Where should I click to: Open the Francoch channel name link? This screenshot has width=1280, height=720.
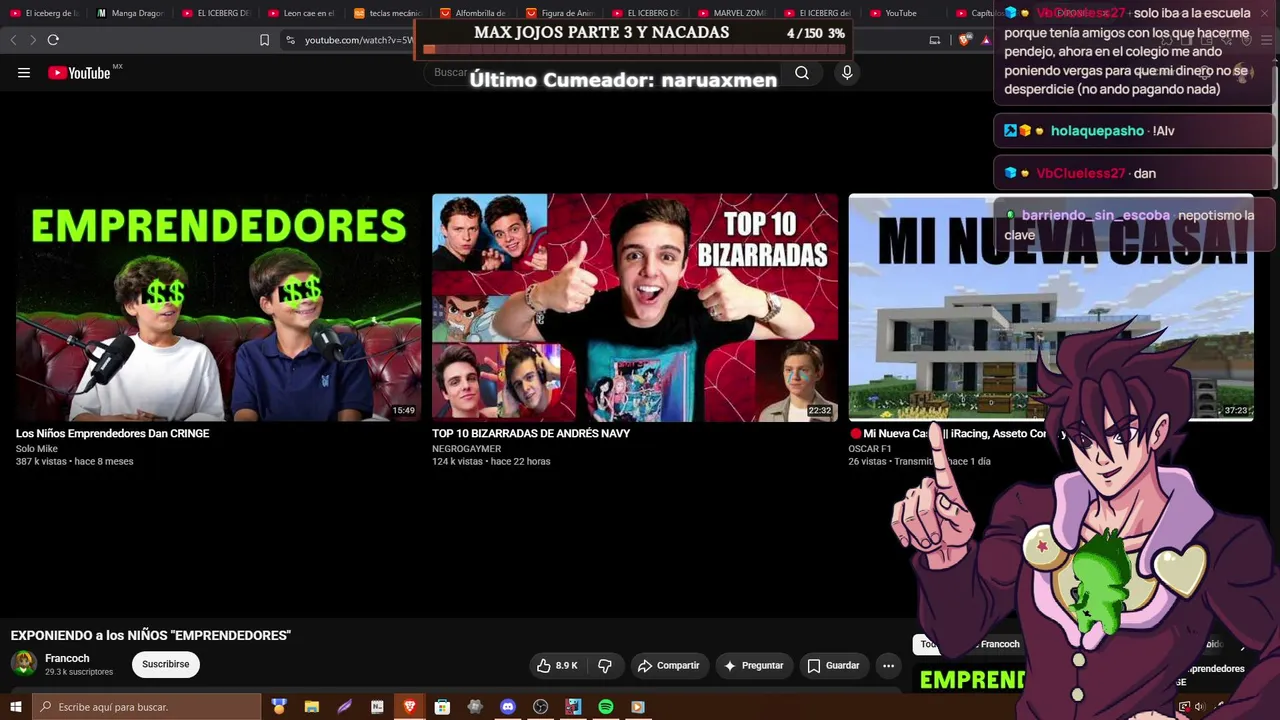click(x=67, y=658)
